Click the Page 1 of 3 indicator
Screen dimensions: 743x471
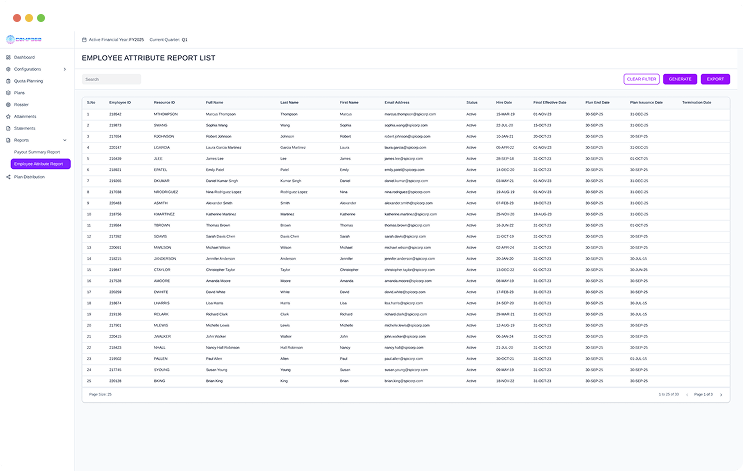tap(703, 395)
